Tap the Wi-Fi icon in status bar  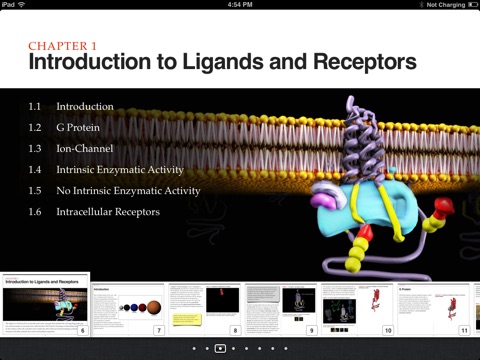[x=22, y=5]
